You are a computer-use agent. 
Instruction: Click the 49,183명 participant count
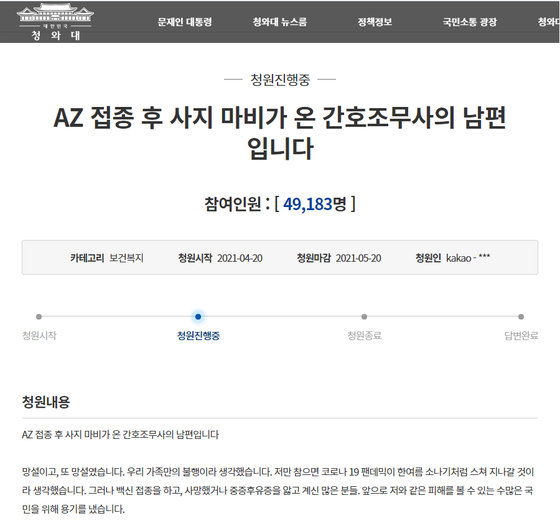(x=315, y=204)
